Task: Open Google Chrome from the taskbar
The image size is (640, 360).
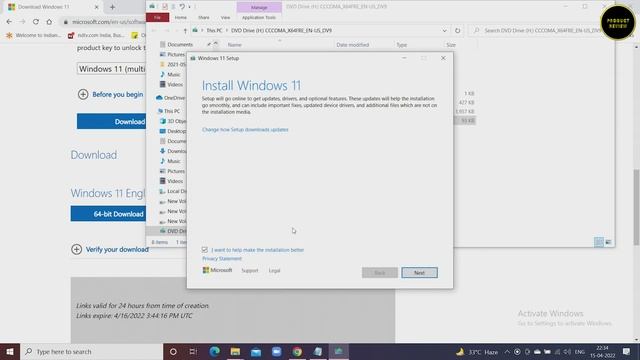Action: (297, 351)
